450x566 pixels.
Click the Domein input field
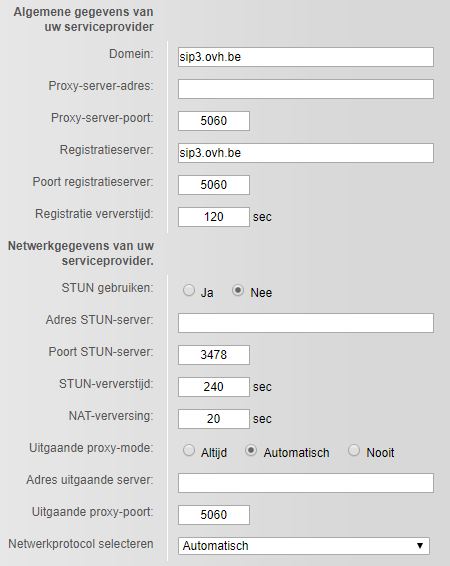(x=306, y=57)
